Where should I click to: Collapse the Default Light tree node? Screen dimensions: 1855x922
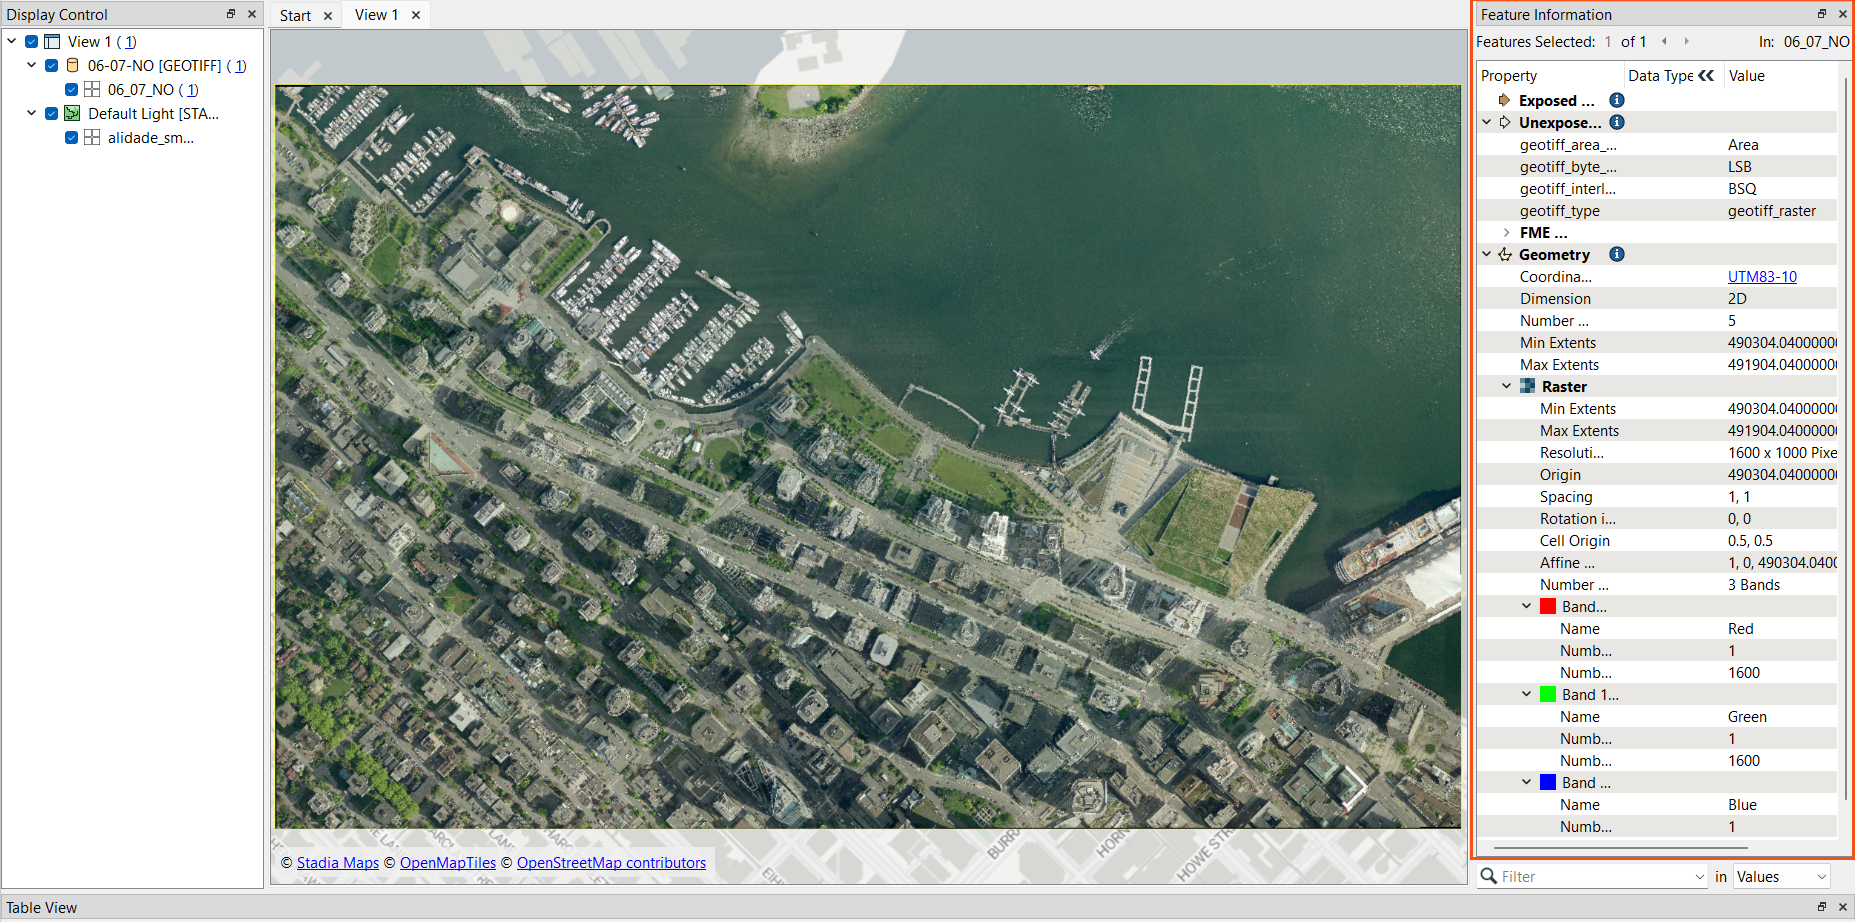click(32, 113)
